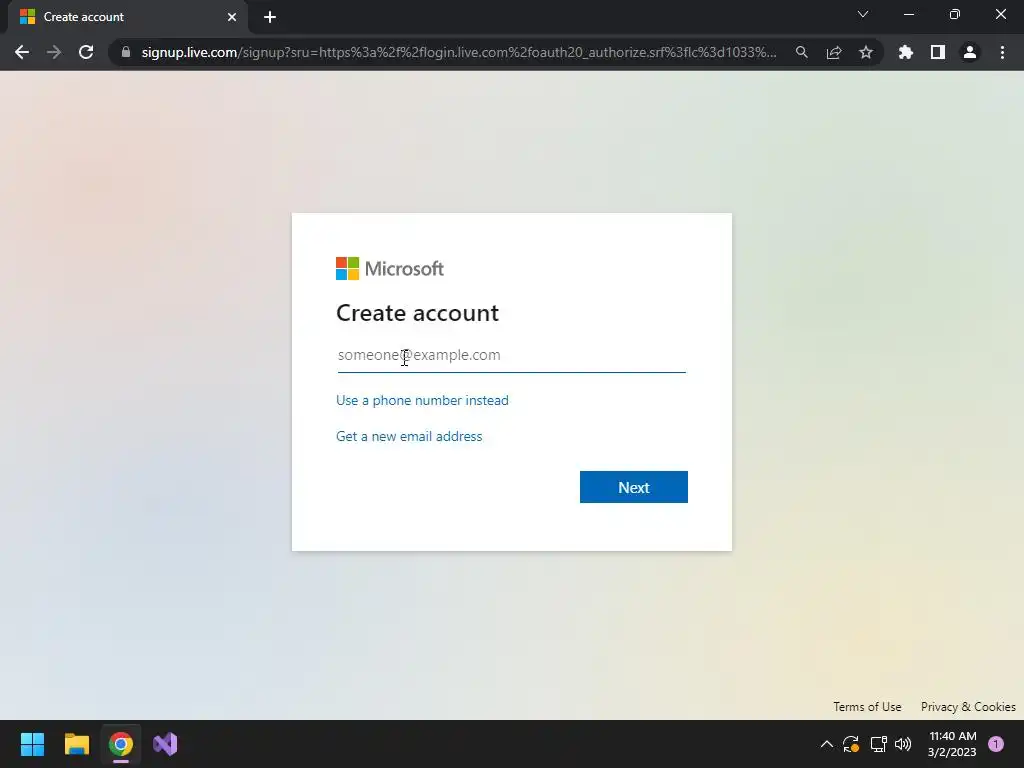1024x768 pixels.
Task: Minimize the Chrome window
Action: 908,14
